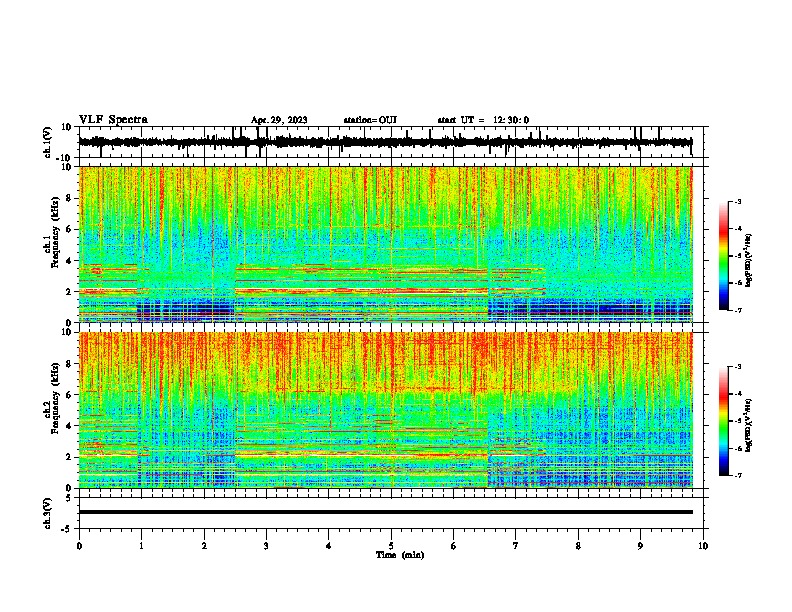Click inside the ch.2 spectrogram plot
Image resolution: width=792 pixels, height=612 pixels.
386,410
